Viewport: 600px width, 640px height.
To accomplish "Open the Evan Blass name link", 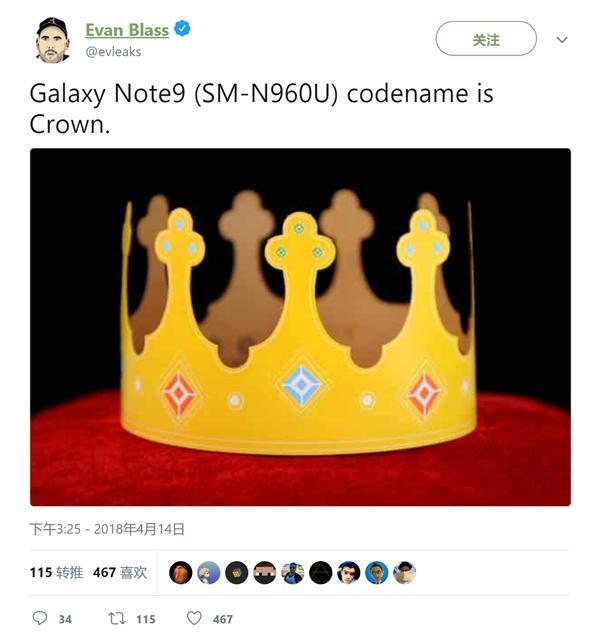I will click(x=127, y=30).
